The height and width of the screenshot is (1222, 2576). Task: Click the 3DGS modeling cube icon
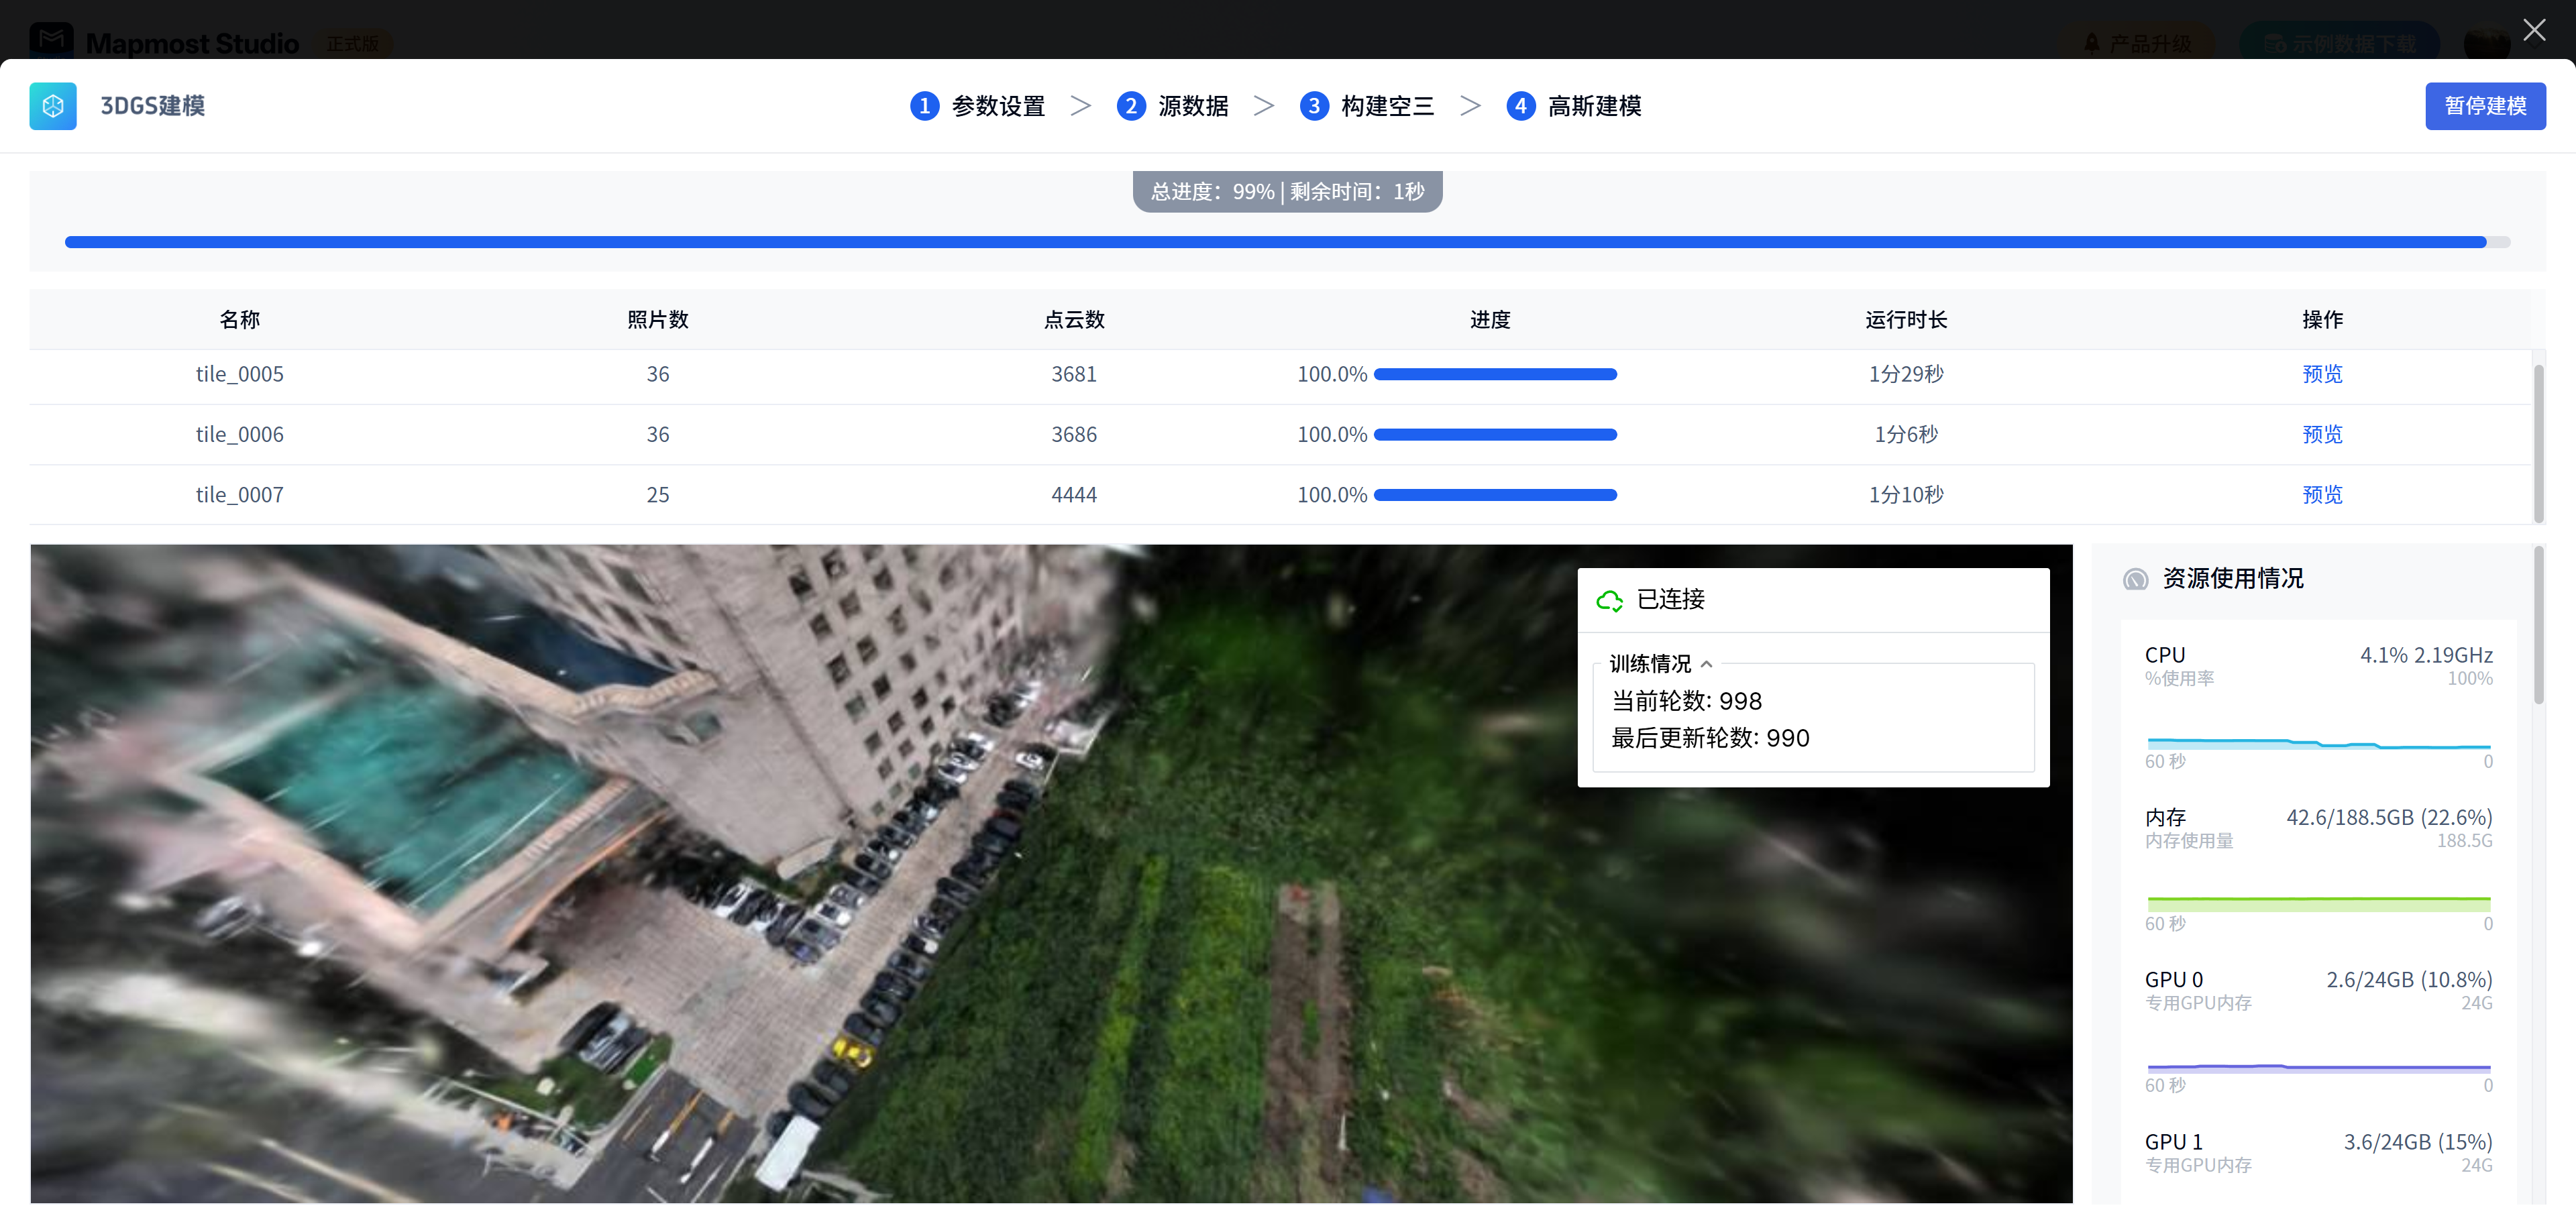click(53, 106)
